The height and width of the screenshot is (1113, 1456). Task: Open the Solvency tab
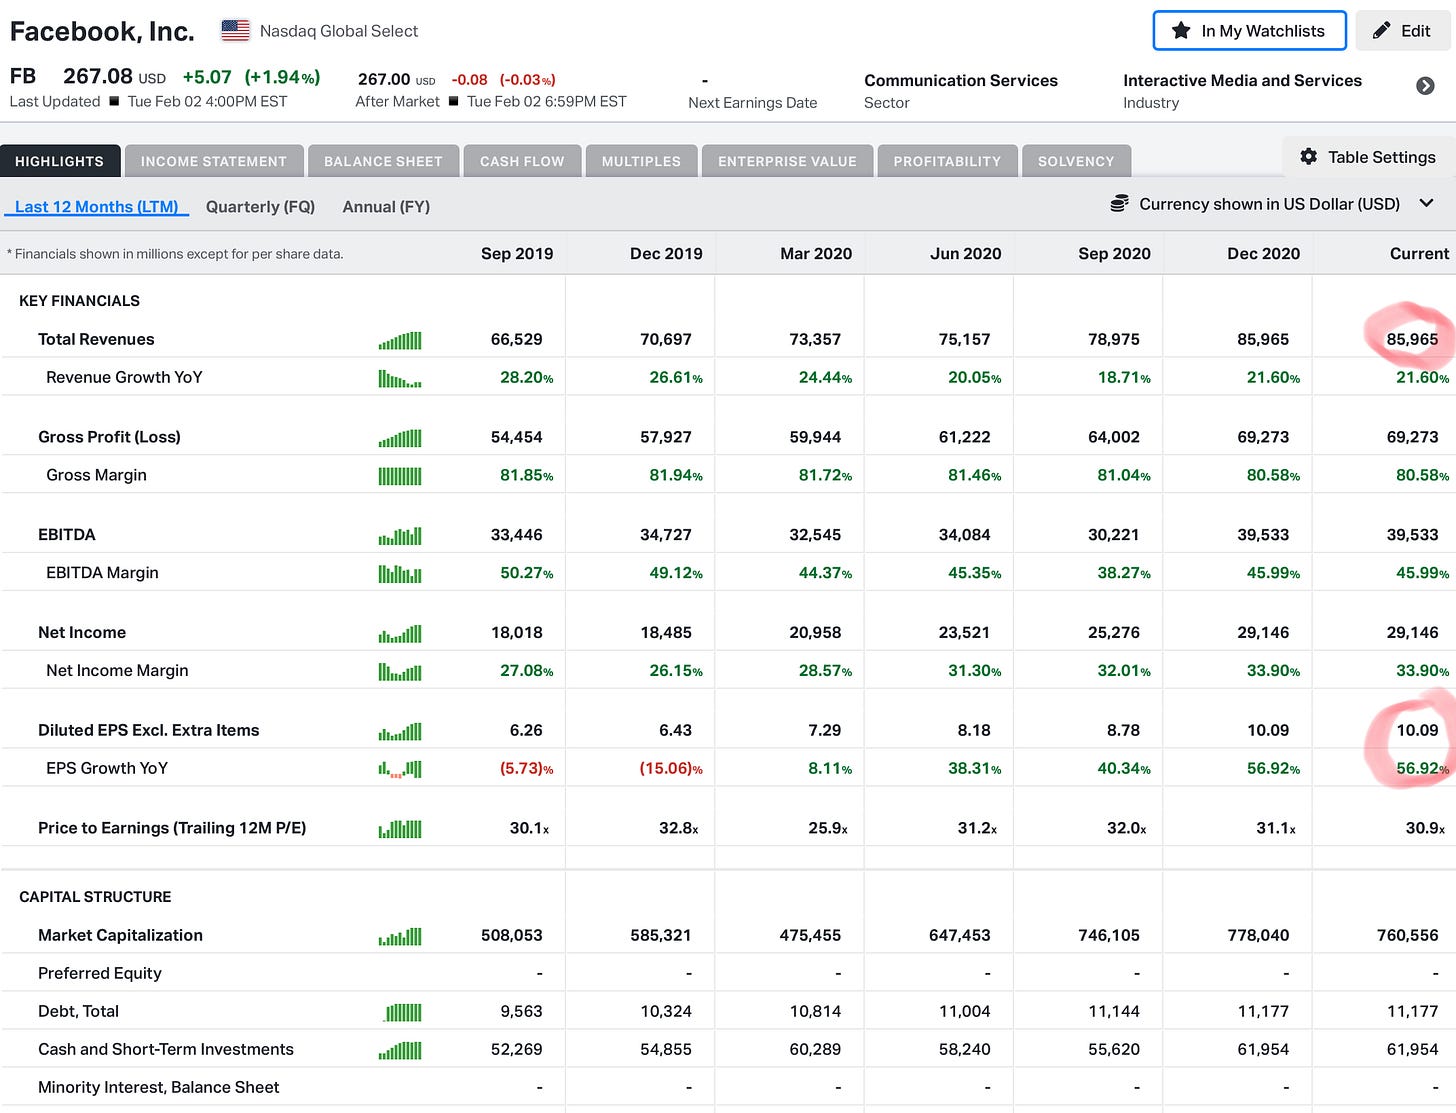click(x=1076, y=161)
